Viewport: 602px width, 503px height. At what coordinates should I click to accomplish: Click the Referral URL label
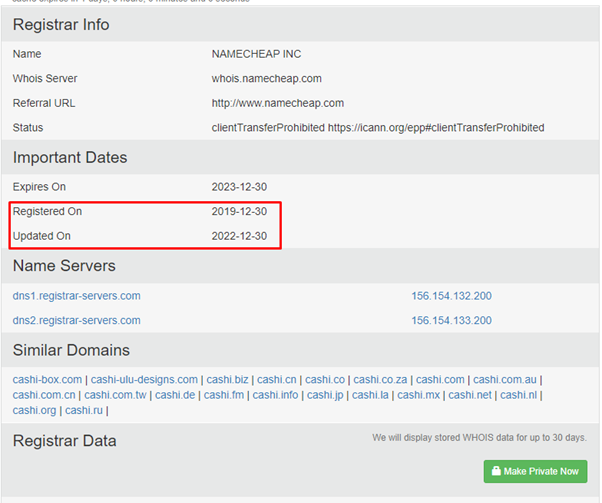pyautogui.click(x=44, y=103)
